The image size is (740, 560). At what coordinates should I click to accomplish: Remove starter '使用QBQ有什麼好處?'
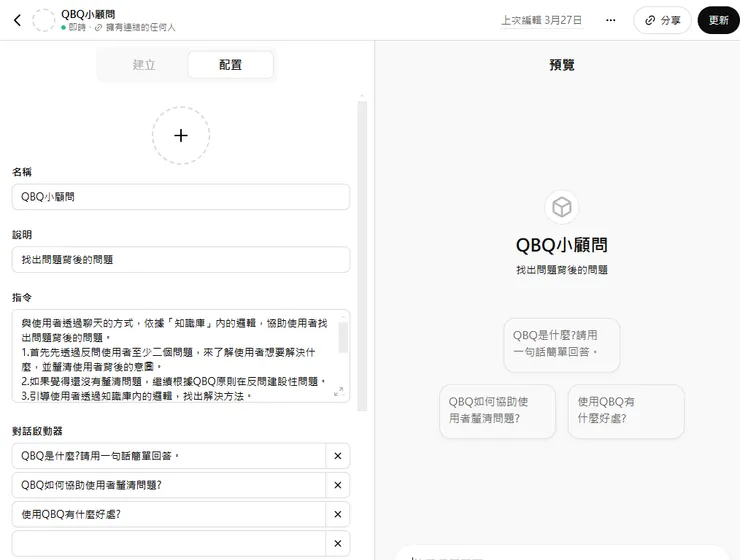point(338,514)
